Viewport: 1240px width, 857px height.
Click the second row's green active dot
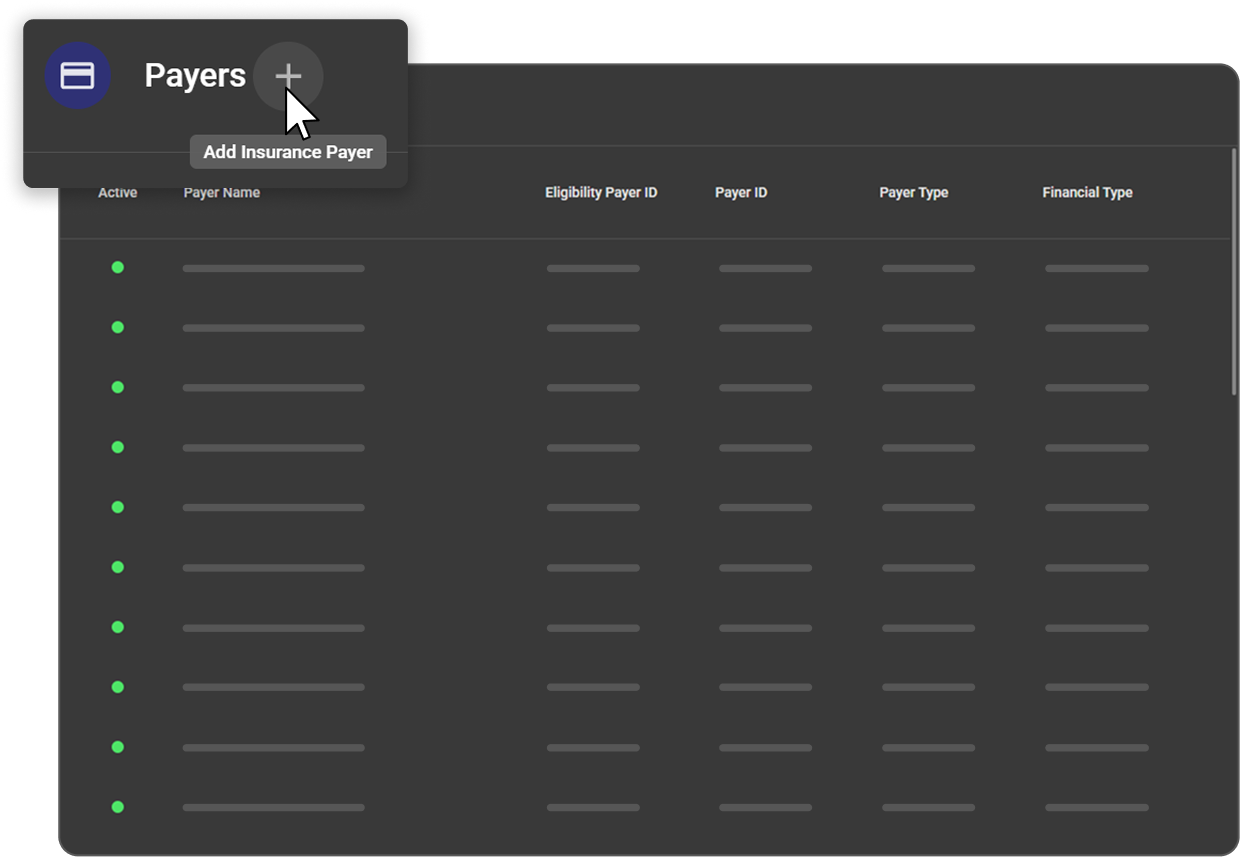coord(117,327)
